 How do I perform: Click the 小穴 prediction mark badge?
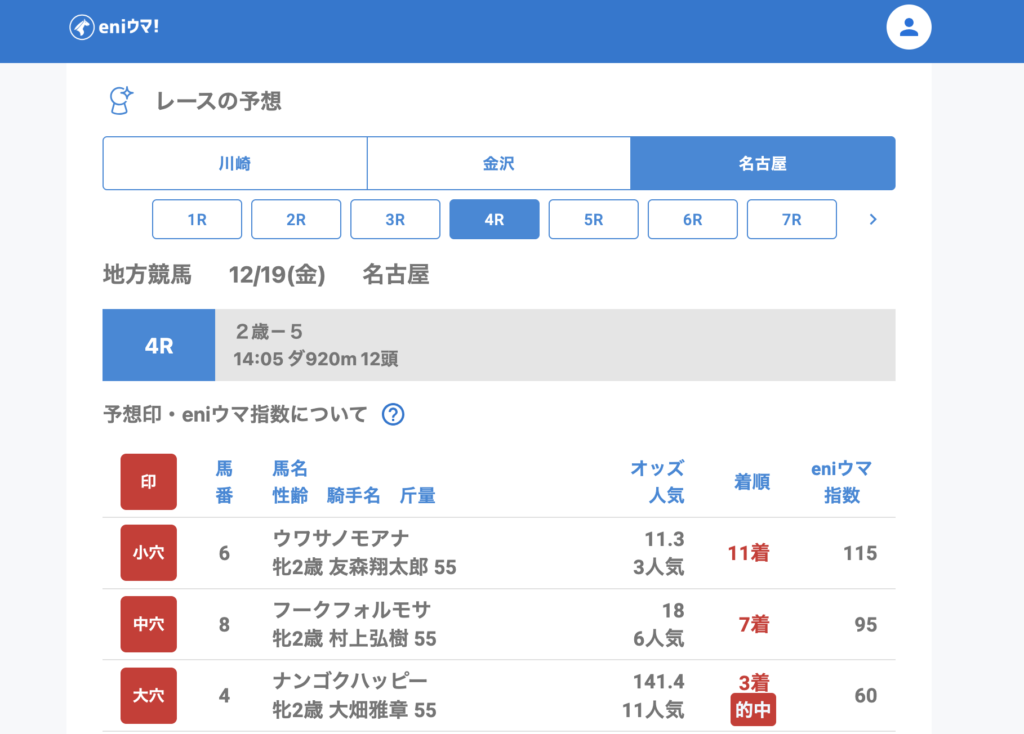point(148,553)
